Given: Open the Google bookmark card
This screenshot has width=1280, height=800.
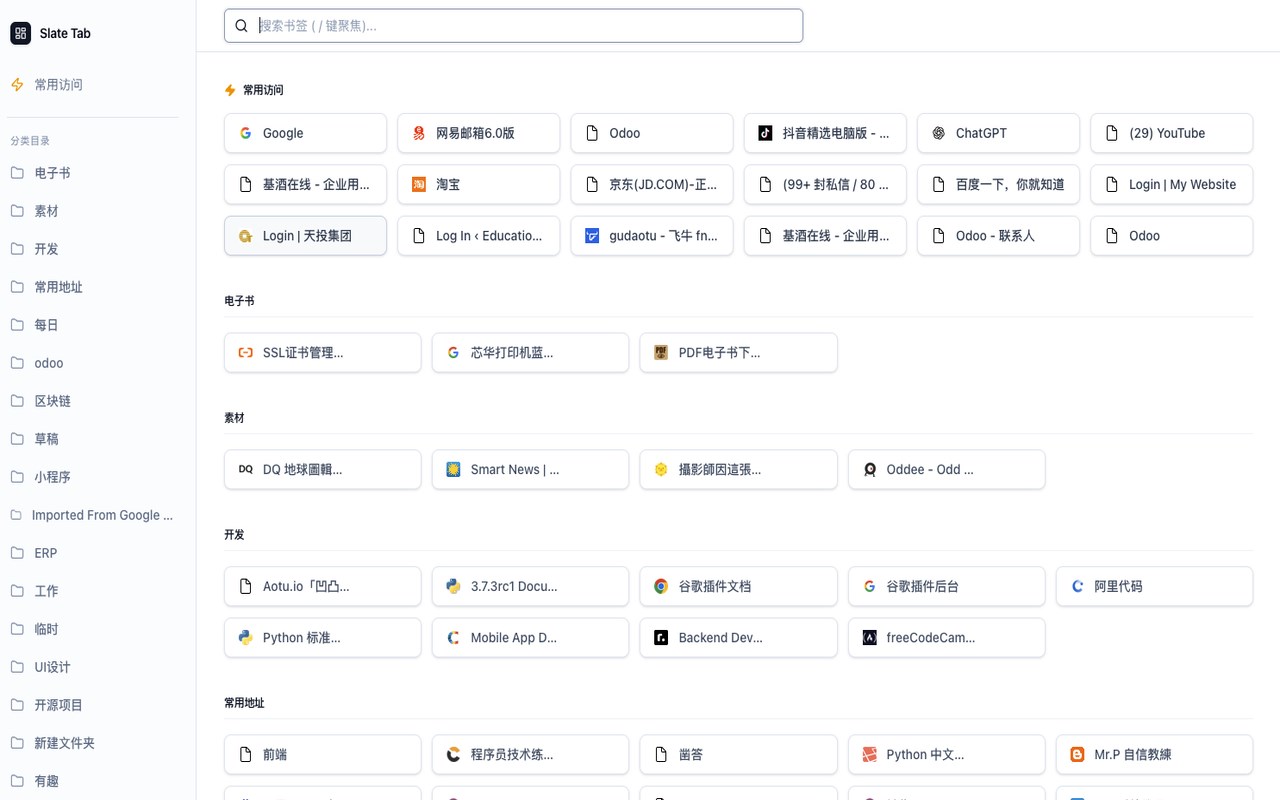Looking at the screenshot, I should 305,133.
